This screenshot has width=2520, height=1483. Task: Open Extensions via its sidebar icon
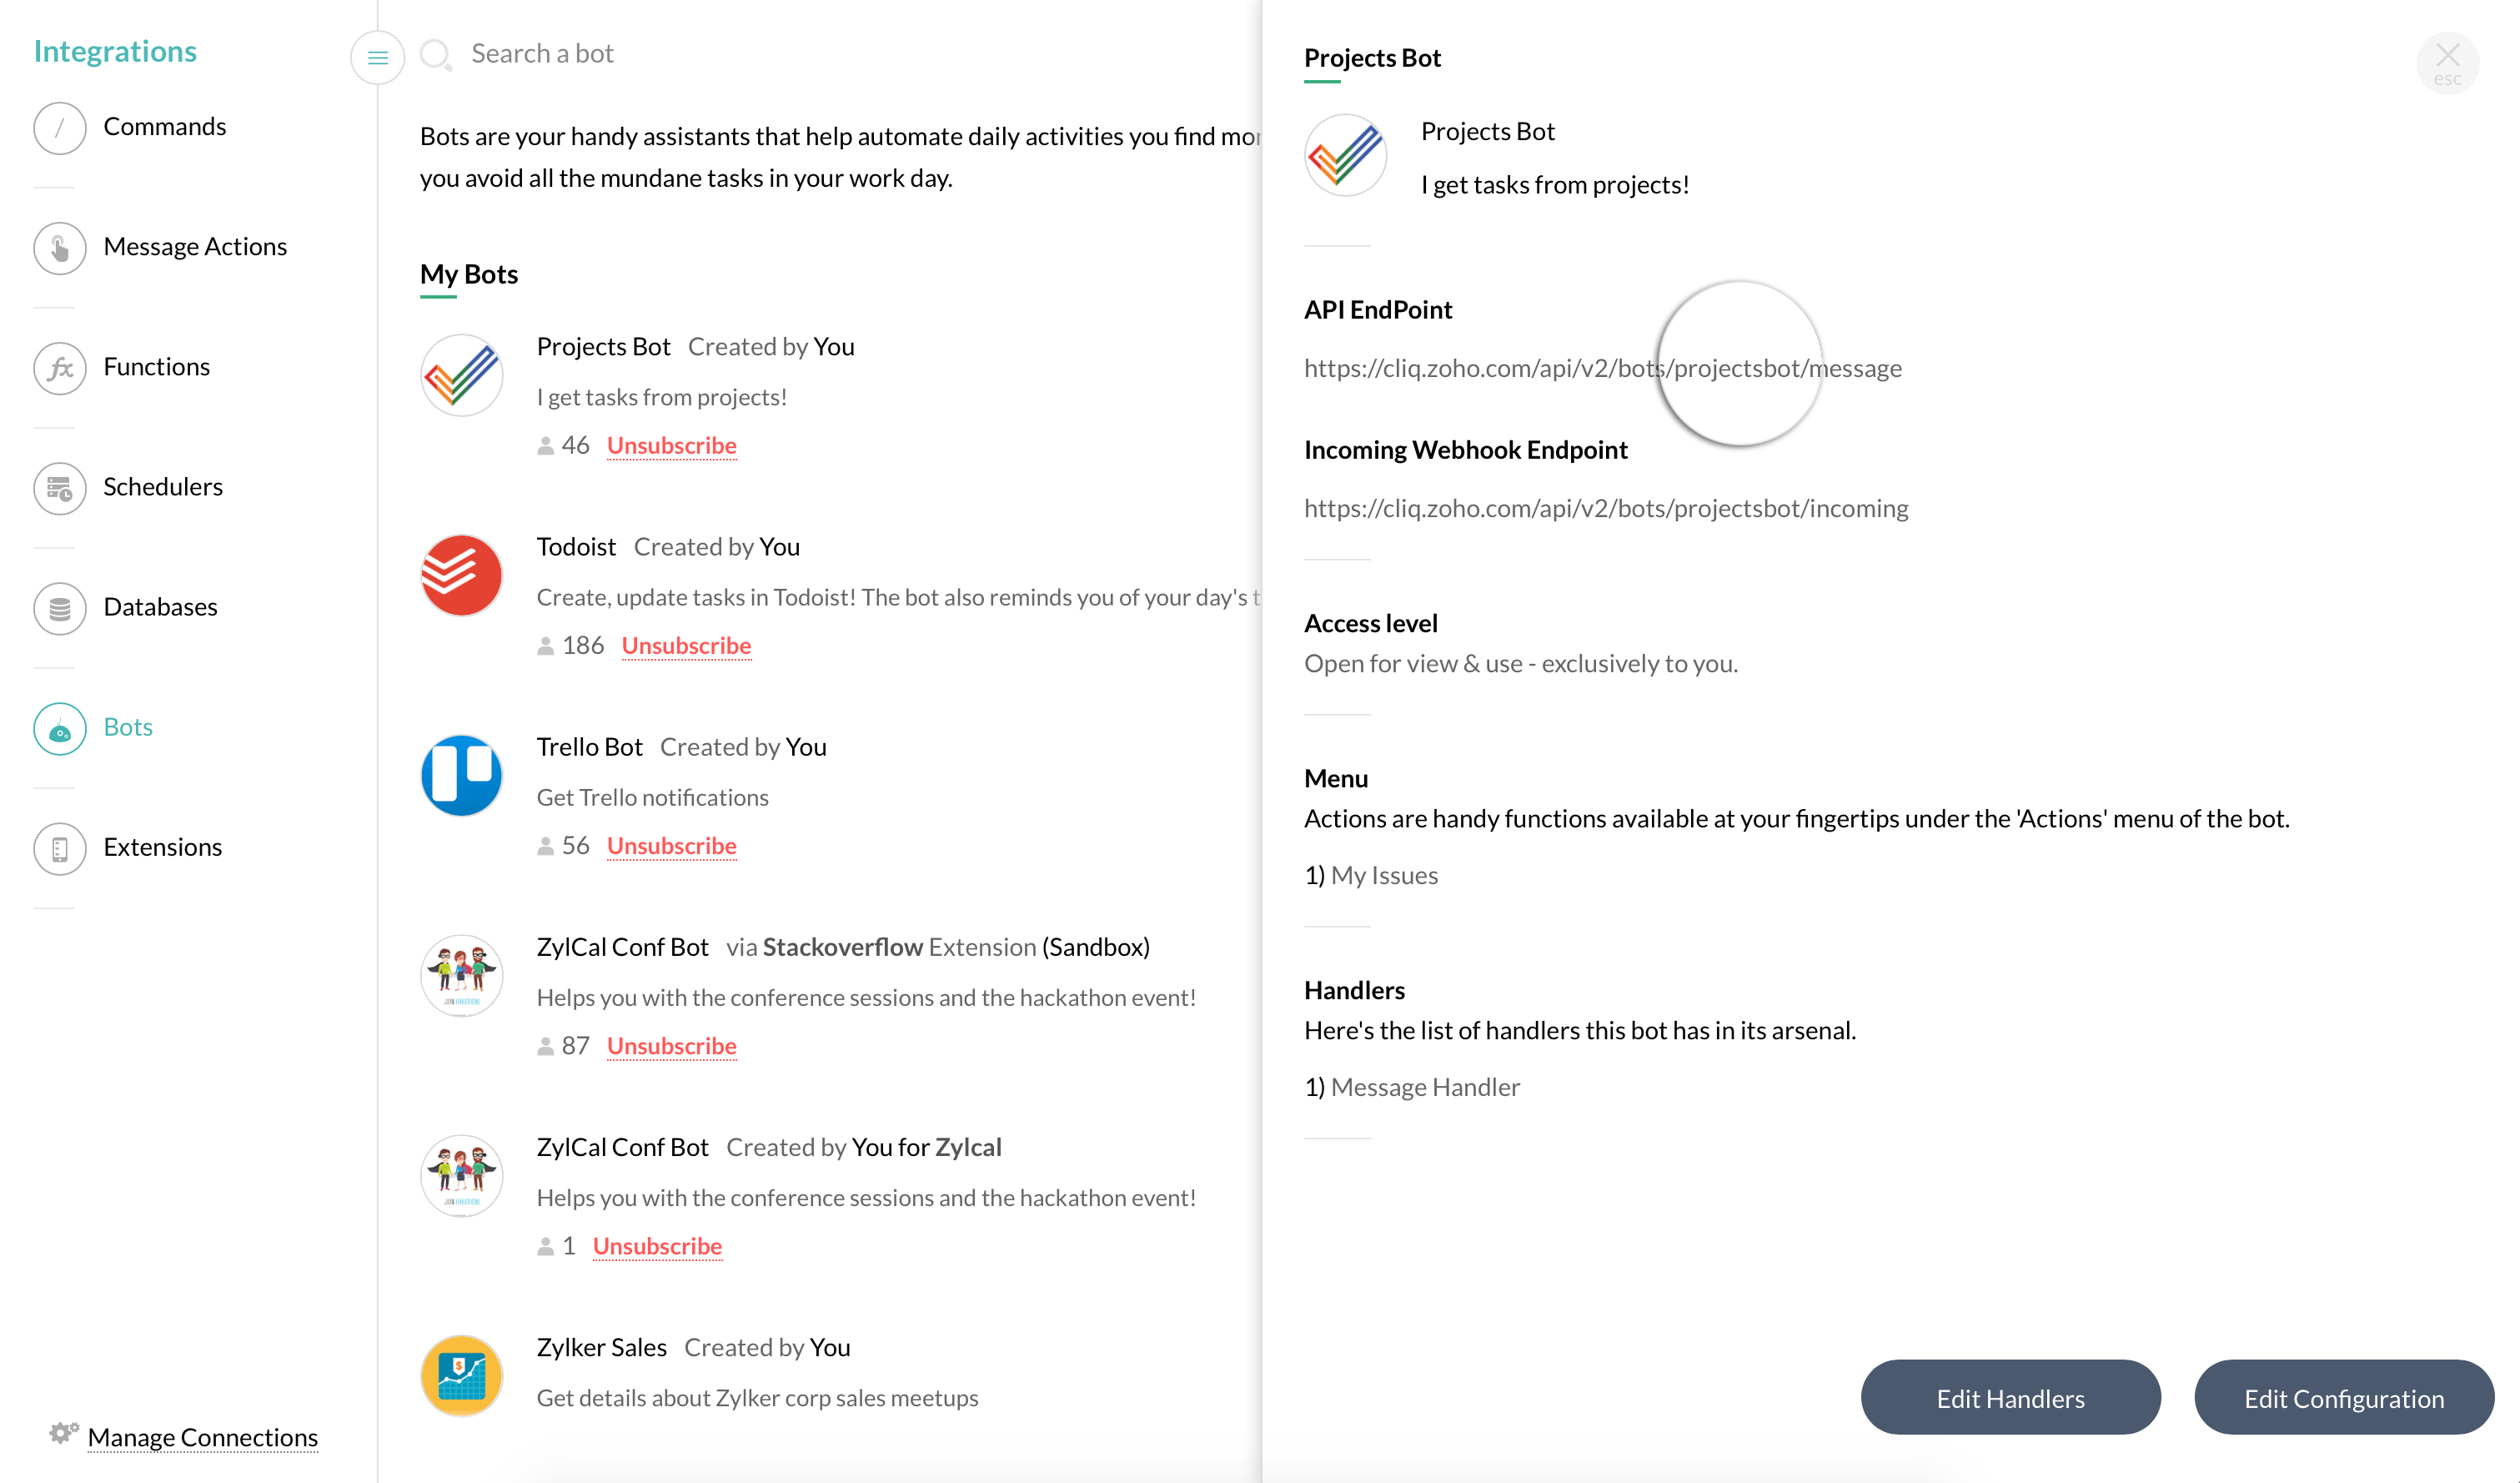[x=60, y=848]
